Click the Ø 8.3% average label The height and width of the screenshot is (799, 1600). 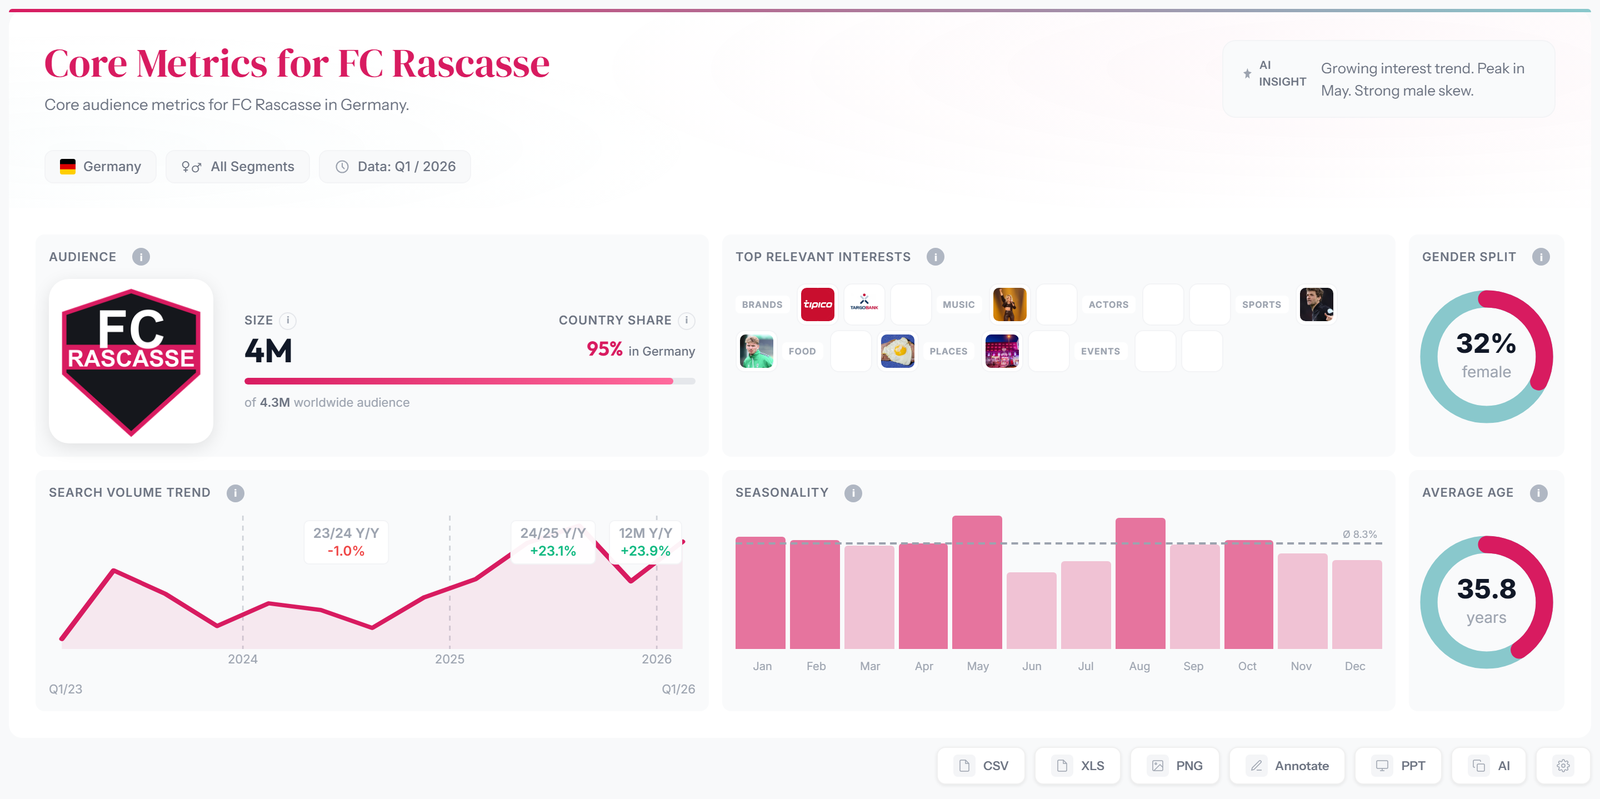tap(1359, 535)
